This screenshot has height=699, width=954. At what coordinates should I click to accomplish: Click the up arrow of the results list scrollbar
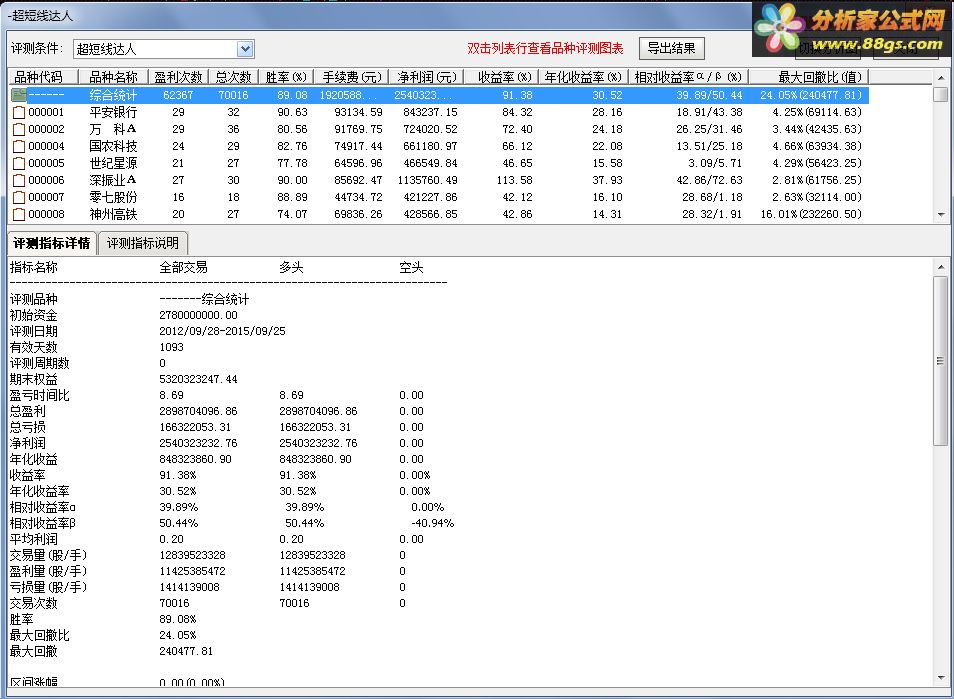coord(941,78)
